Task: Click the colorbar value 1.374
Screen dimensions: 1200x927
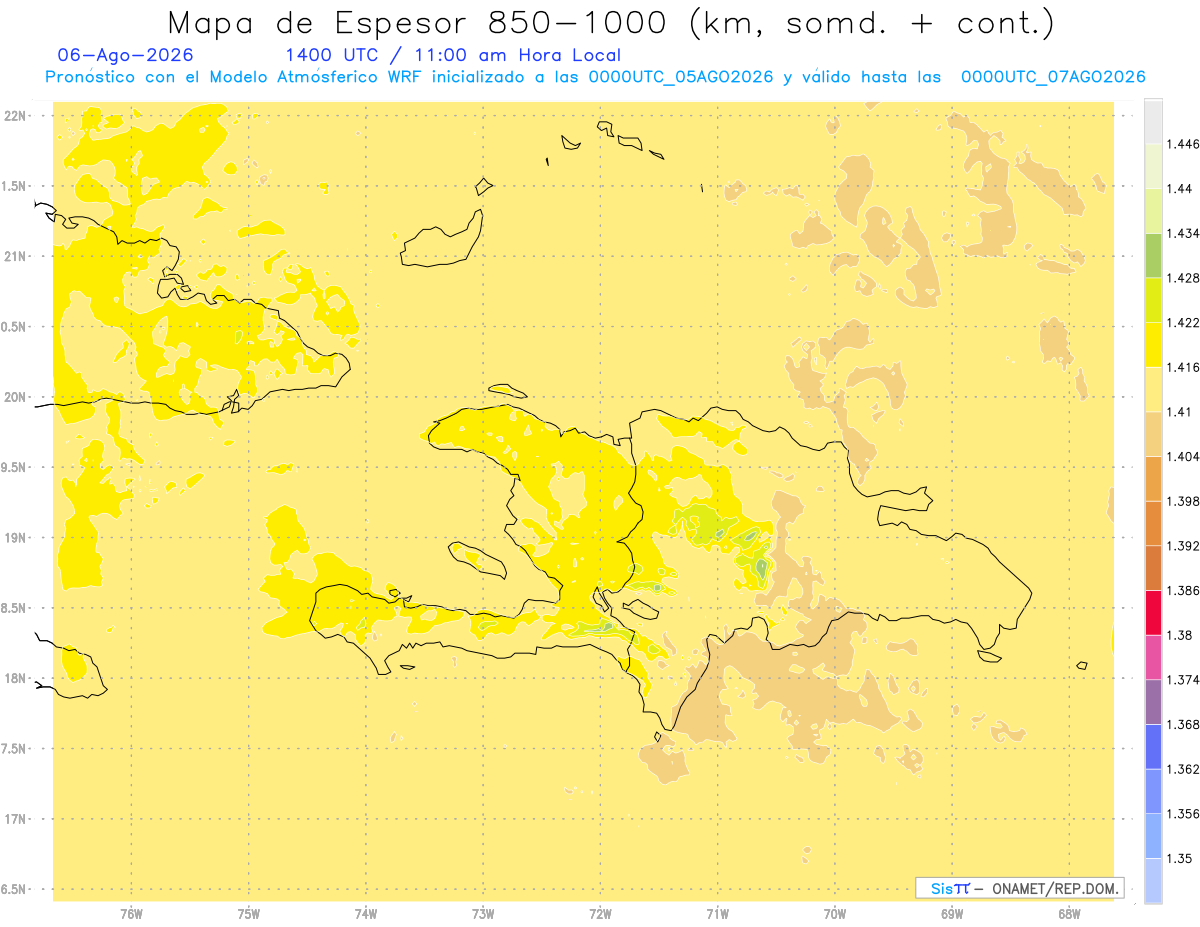Action: (1183, 679)
